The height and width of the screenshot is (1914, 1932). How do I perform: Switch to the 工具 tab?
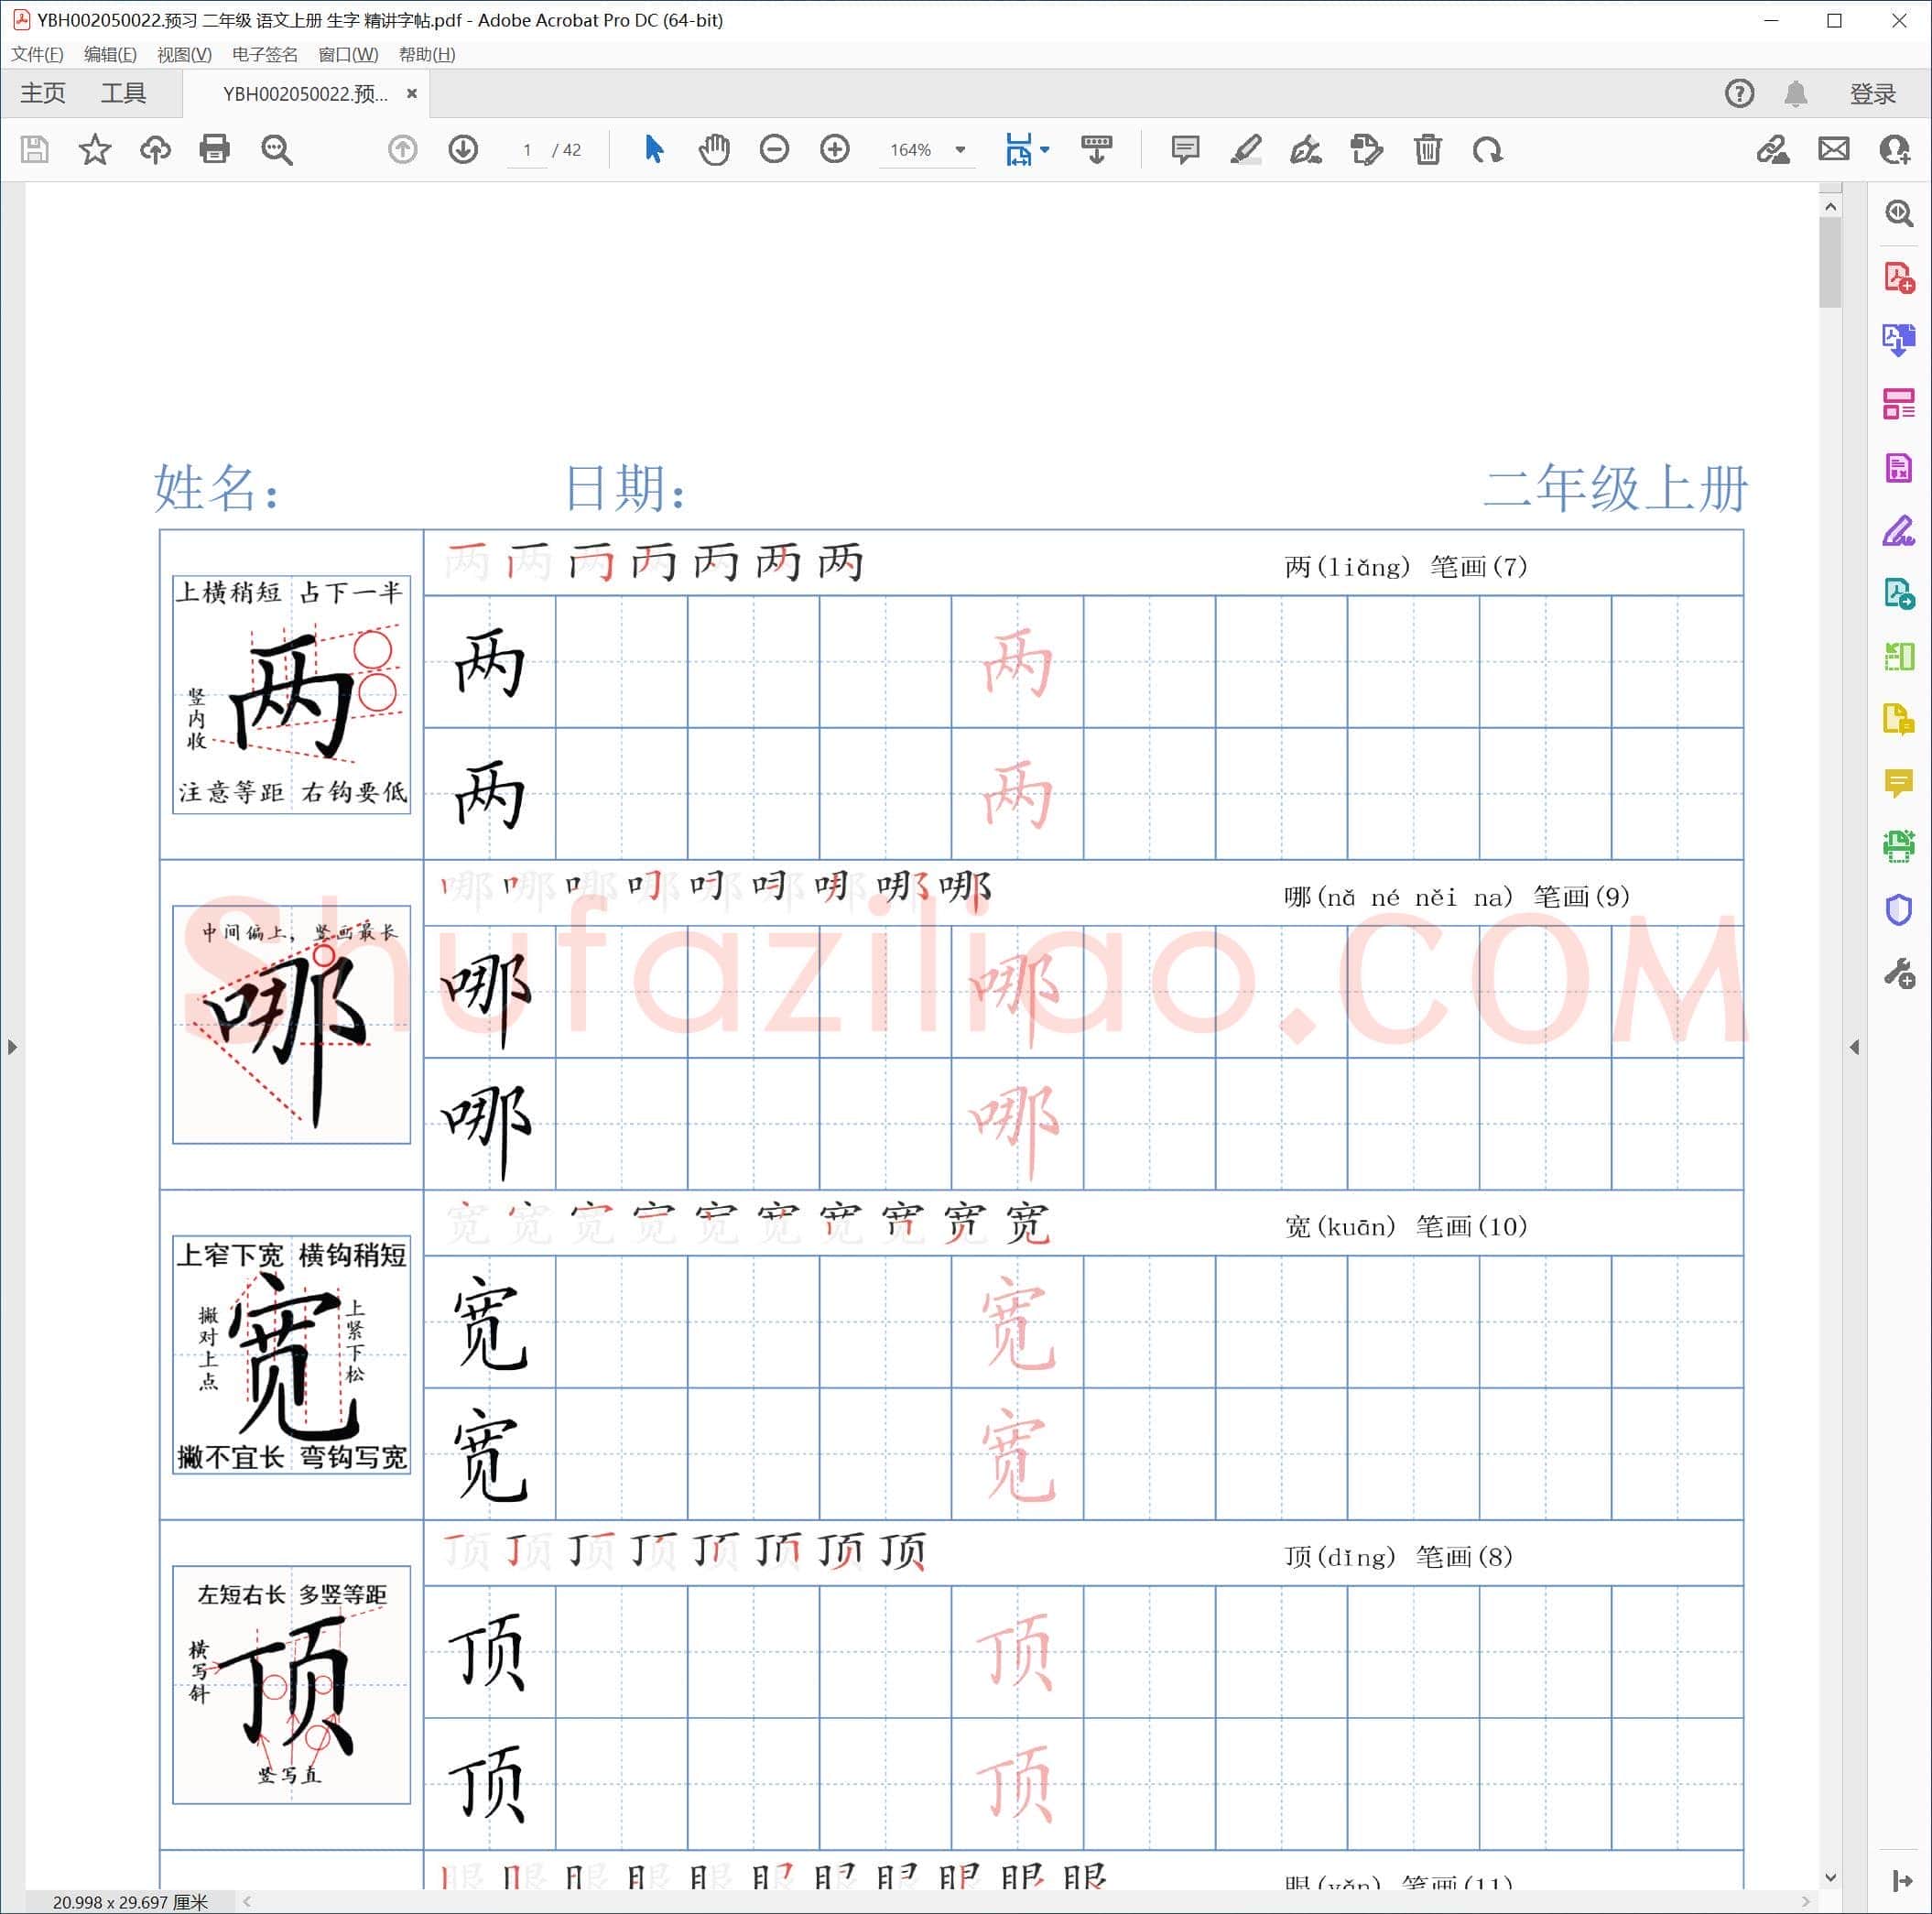(x=123, y=94)
